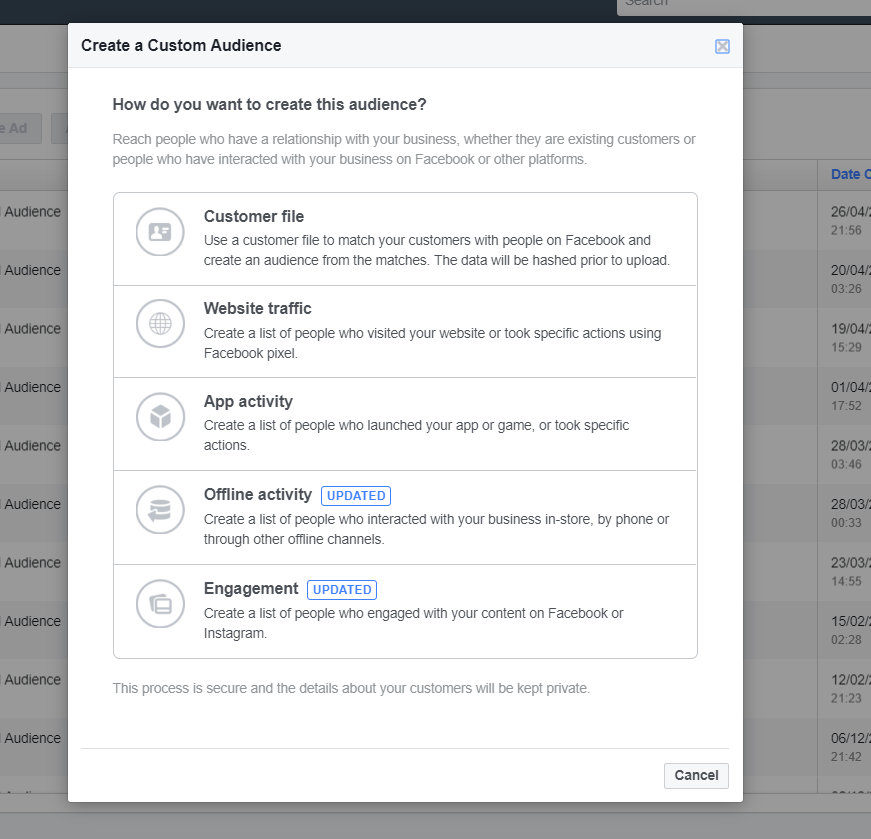Screen dimensions: 871x839
Task: Click the Engagement cards icon
Action: (160, 604)
